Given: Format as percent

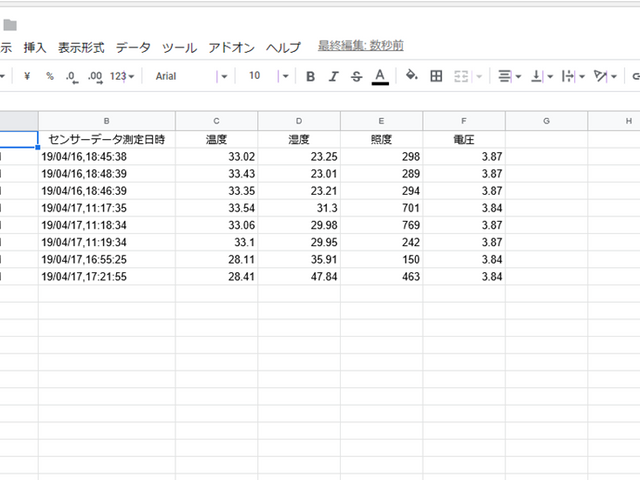Looking at the screenshot, I should click(x=50, y=76).
